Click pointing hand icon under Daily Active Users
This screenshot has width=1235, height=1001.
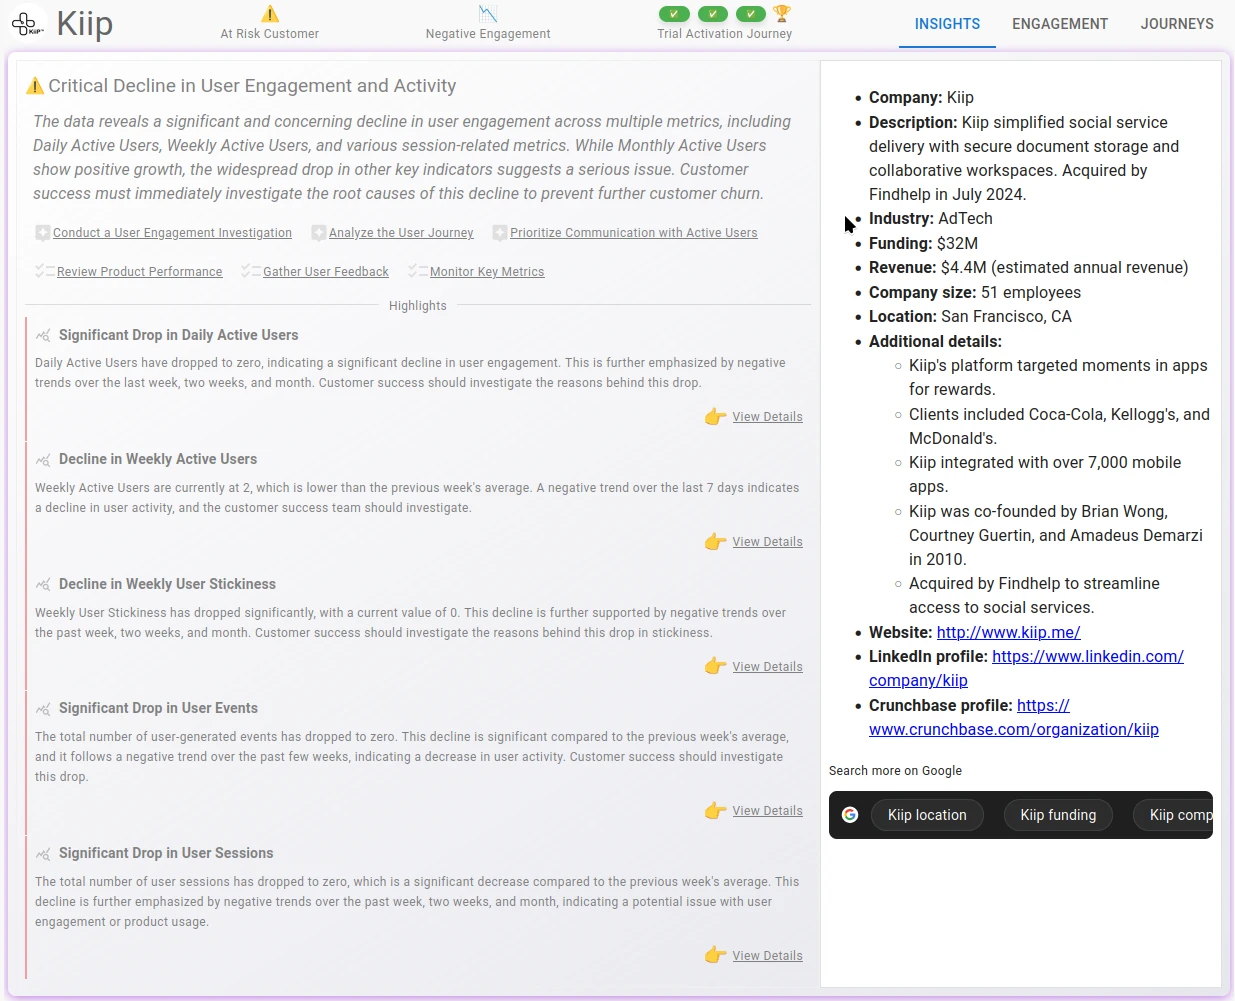coord(715,416)
